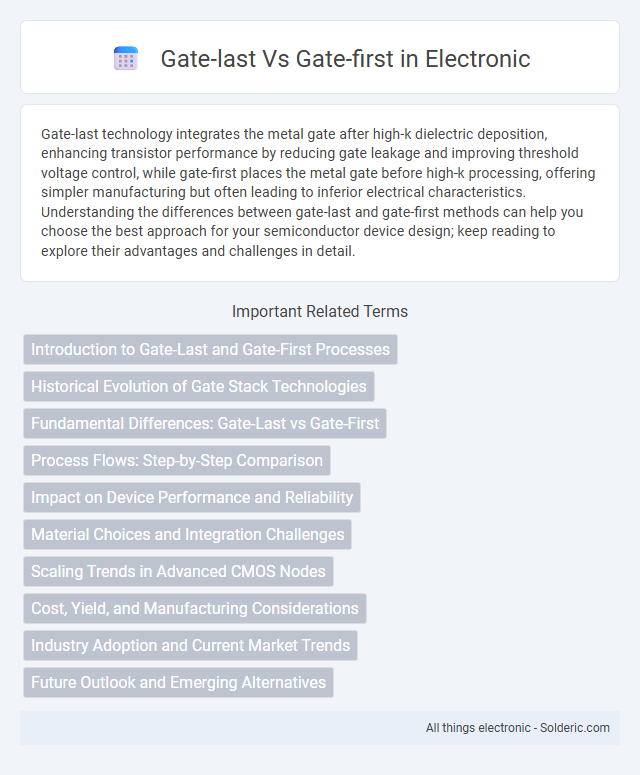Select Historical Evolution of Gate Stack Technologies
This screenshot has width=640, height=775.
point(199,387)
